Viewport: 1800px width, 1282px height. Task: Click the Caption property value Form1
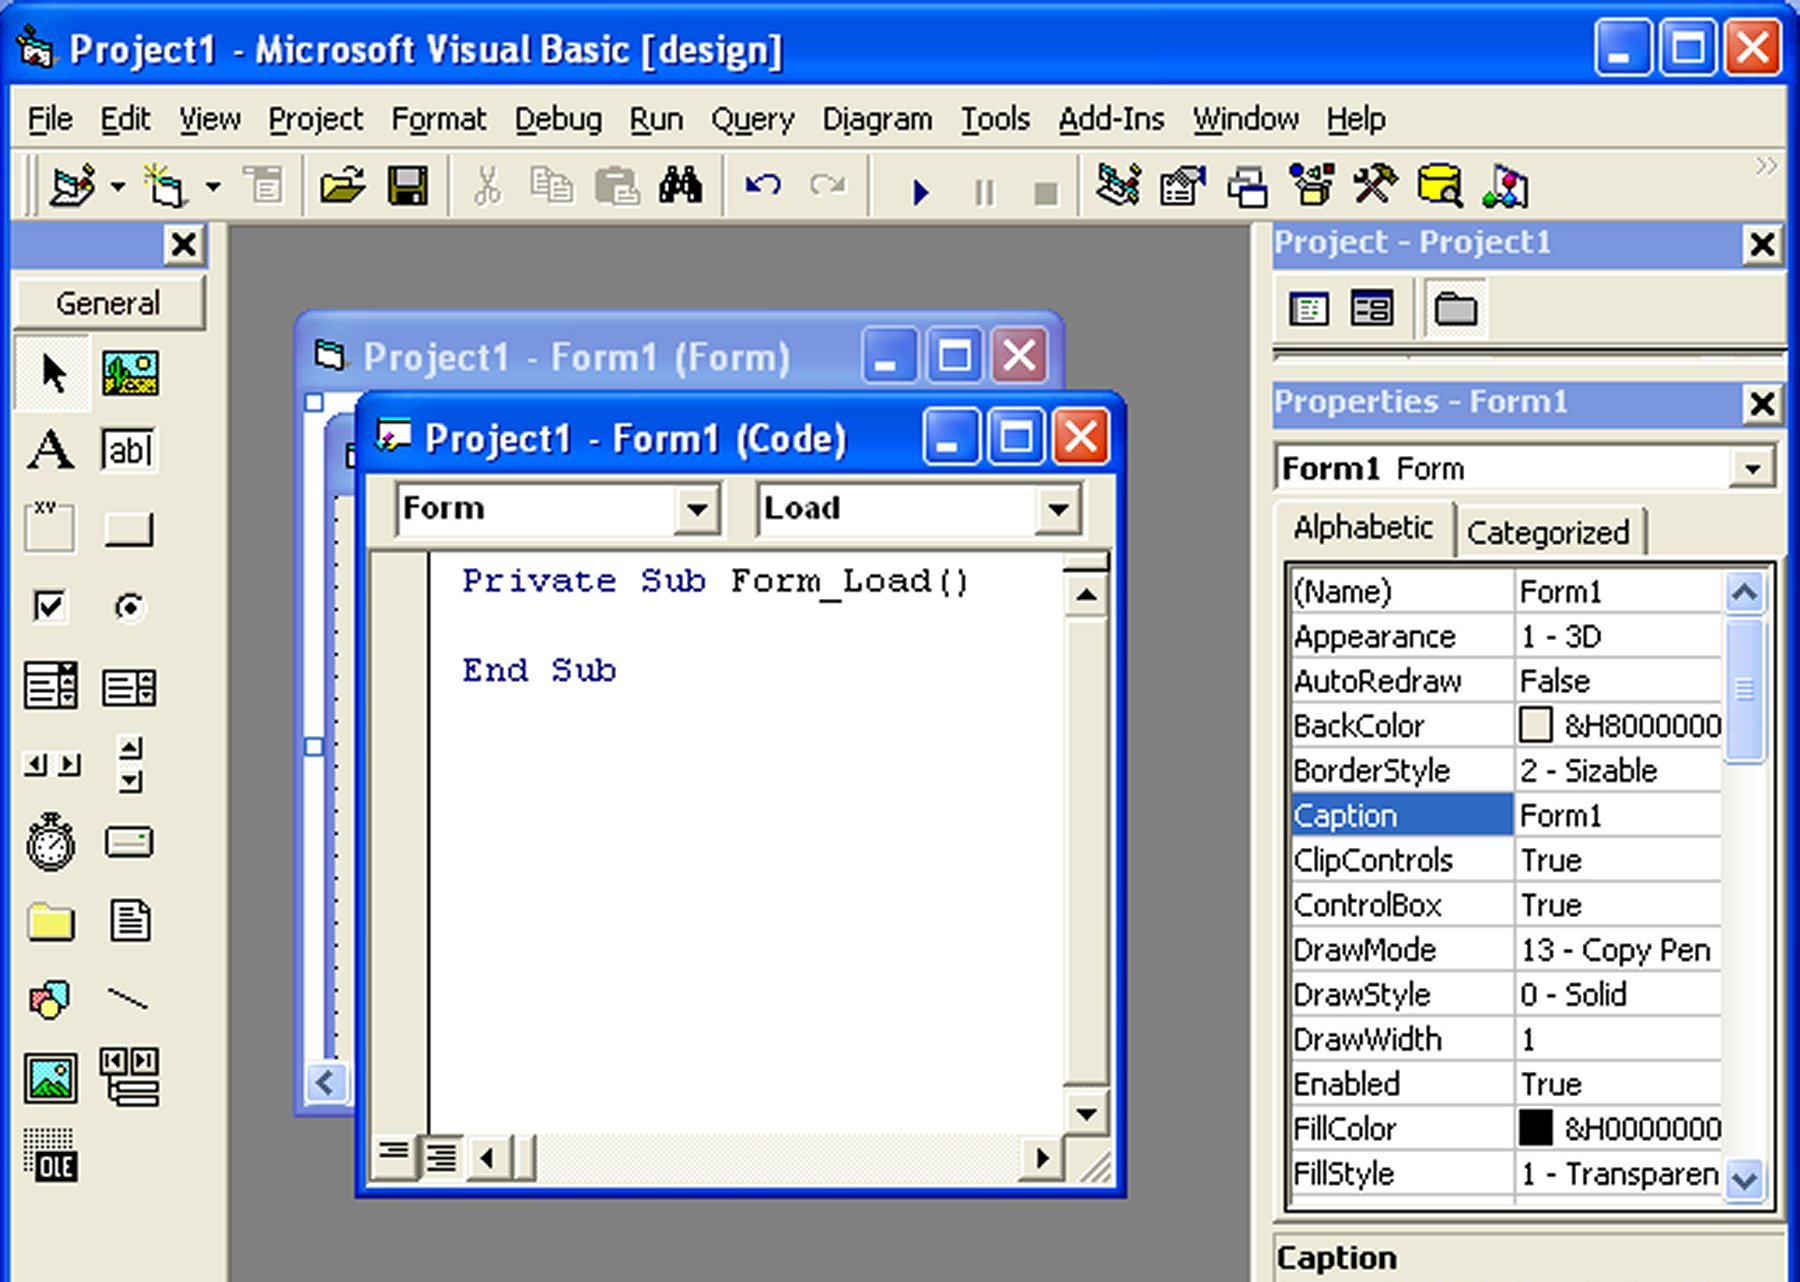click(1618, 816)
